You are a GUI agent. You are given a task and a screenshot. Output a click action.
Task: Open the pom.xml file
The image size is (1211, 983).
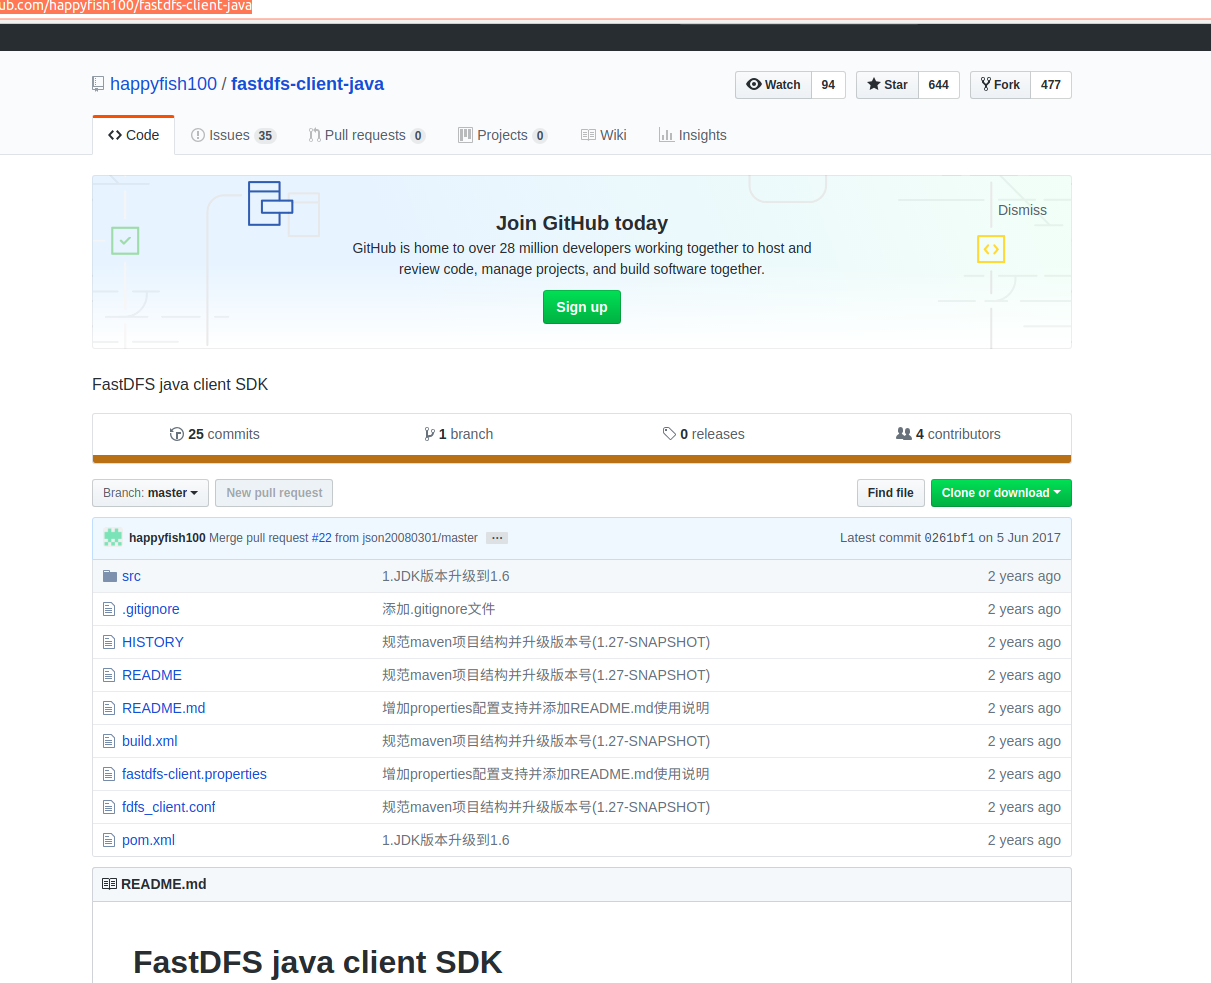coord(148,840)
